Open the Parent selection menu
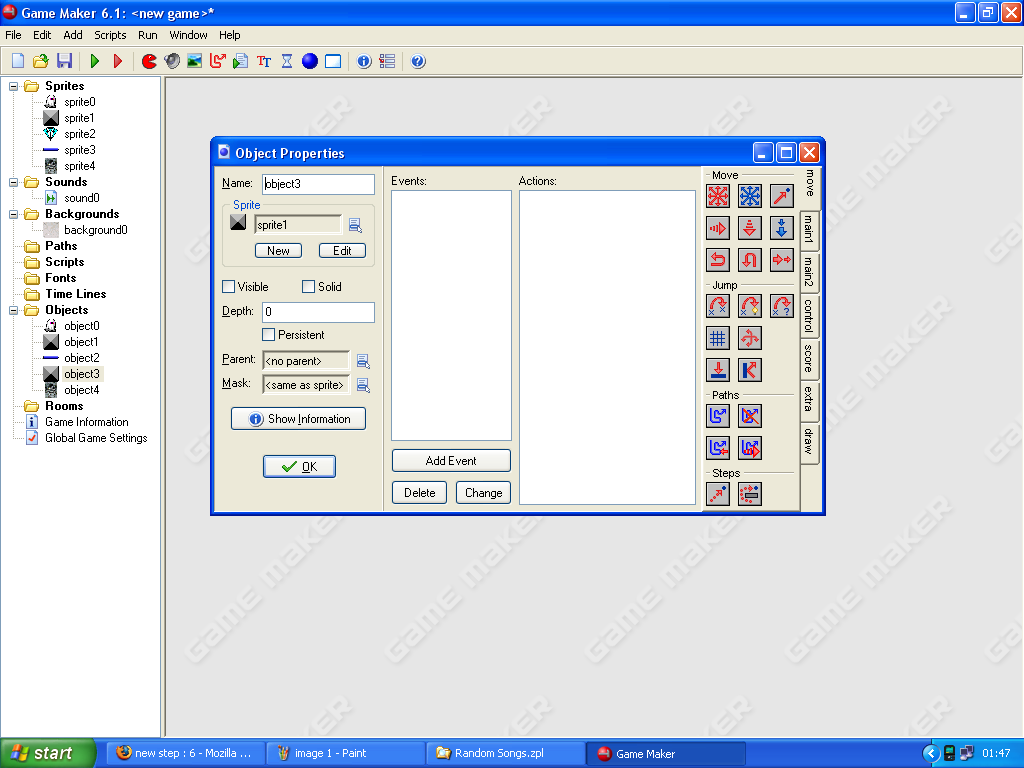 click(363, 361)
